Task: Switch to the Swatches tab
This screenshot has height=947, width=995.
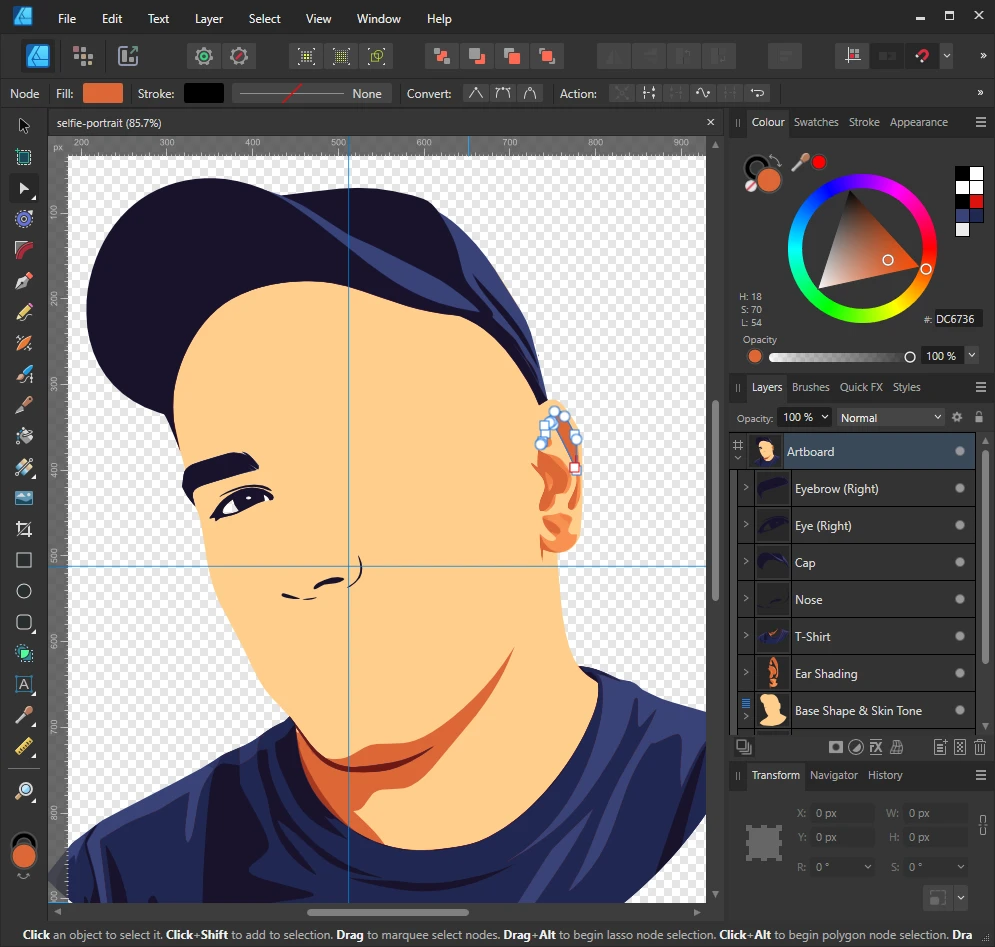Action: (816, 122)
